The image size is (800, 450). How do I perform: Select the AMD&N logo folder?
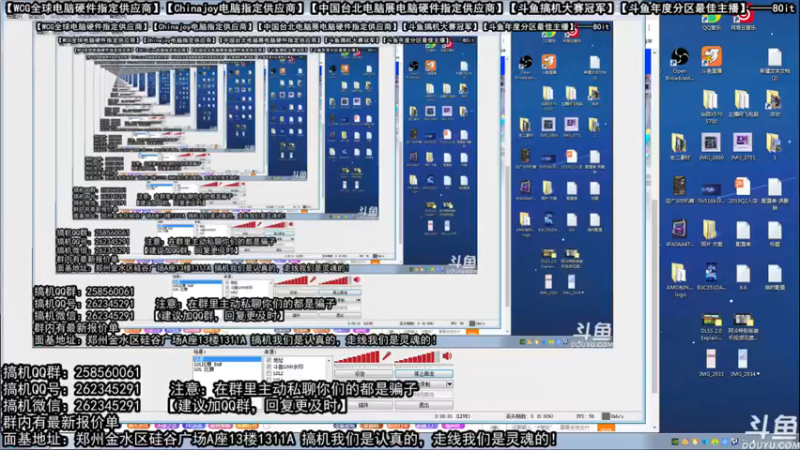click(679, 280)
